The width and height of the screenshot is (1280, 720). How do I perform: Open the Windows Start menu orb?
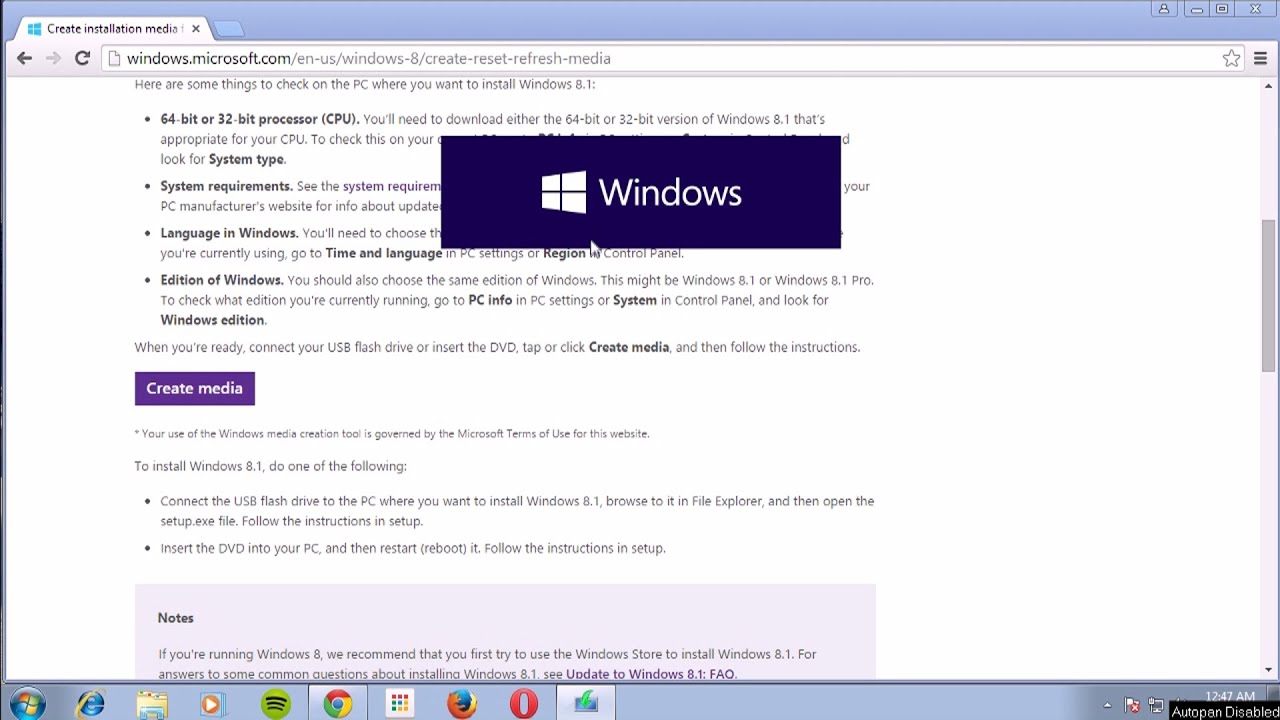coord(27,704)
